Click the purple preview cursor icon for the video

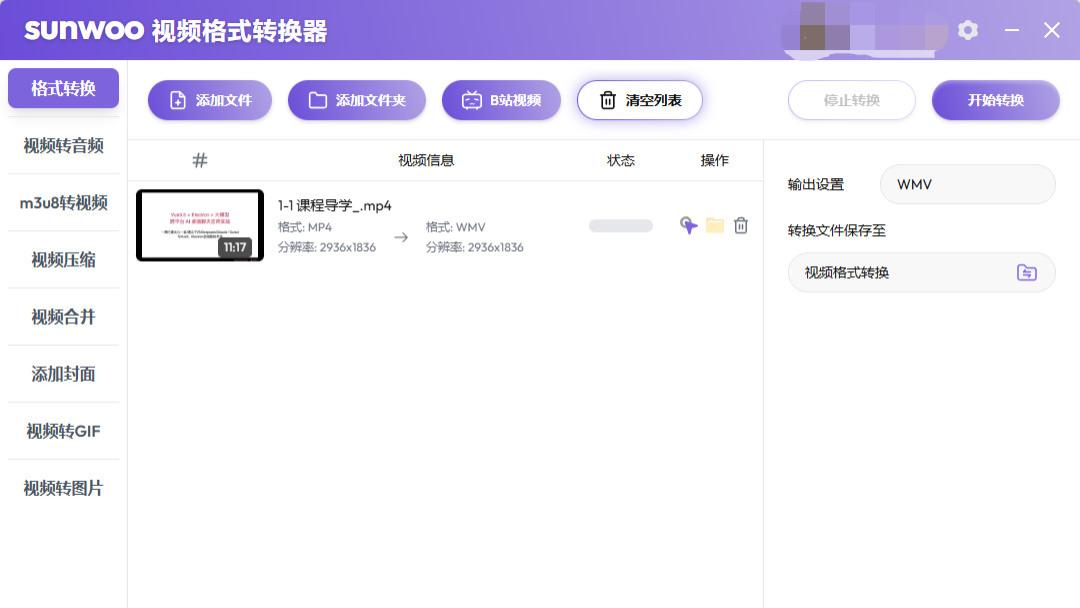click(688, 226)
